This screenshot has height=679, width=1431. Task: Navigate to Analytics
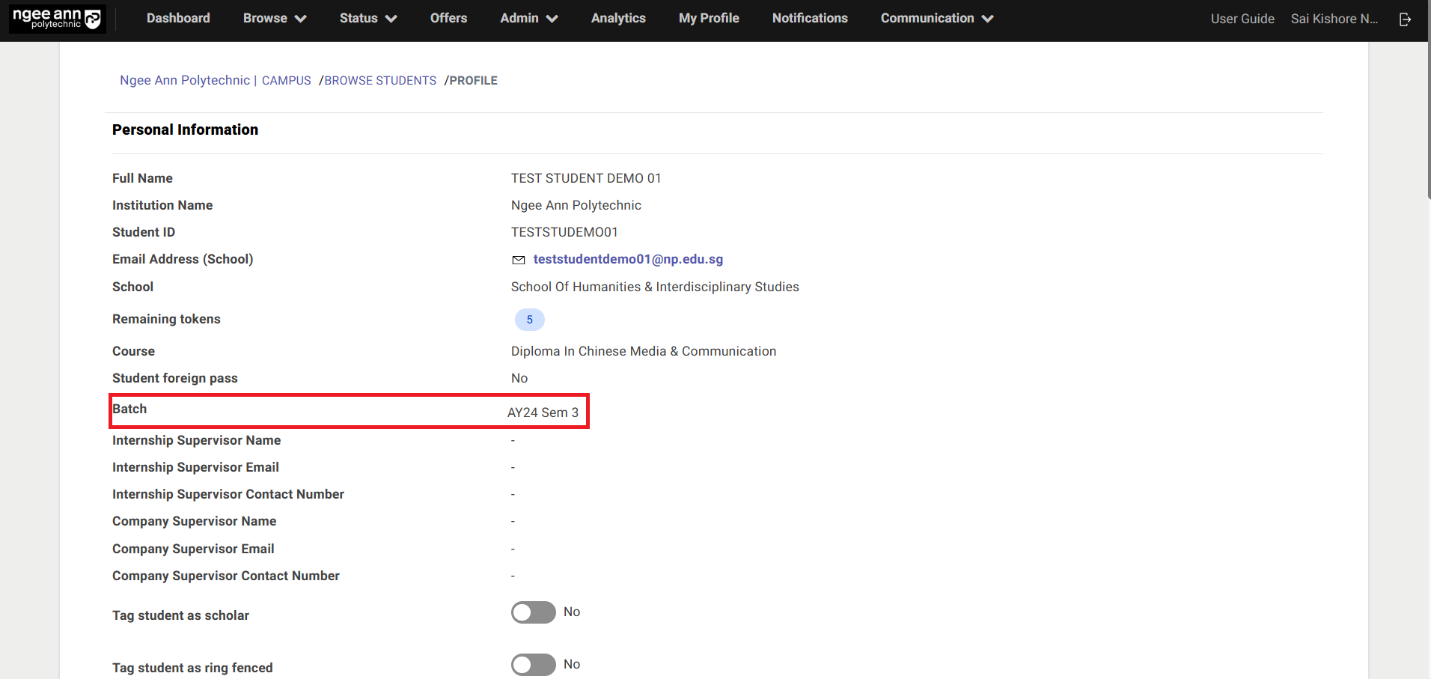[618, 18]
